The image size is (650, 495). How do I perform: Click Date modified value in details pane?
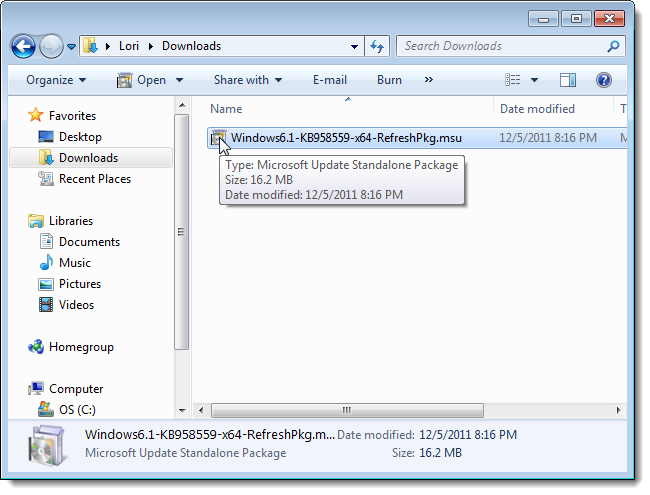(468, 435)
